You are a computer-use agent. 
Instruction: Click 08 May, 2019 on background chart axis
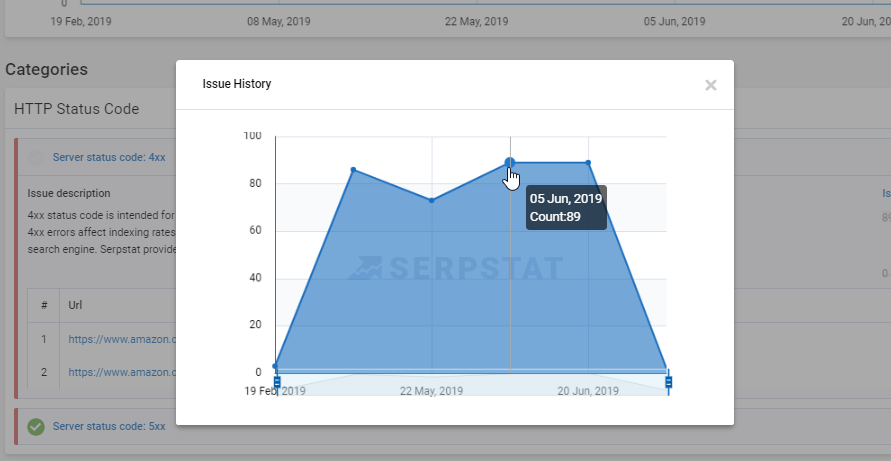tap(278, 22)
